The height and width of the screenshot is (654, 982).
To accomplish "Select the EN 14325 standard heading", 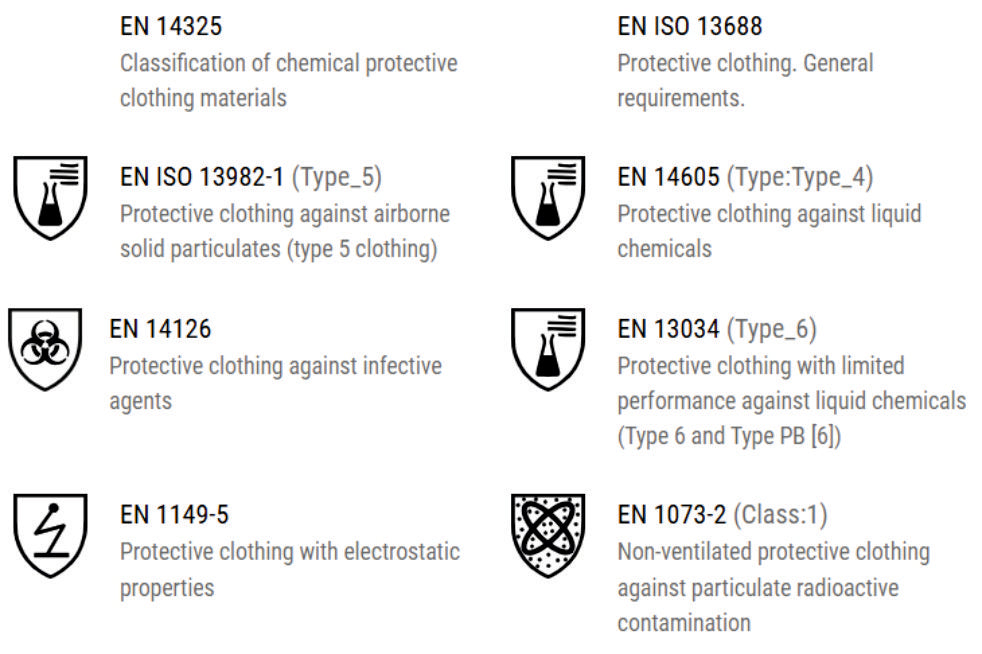I will tap(171, 26).
